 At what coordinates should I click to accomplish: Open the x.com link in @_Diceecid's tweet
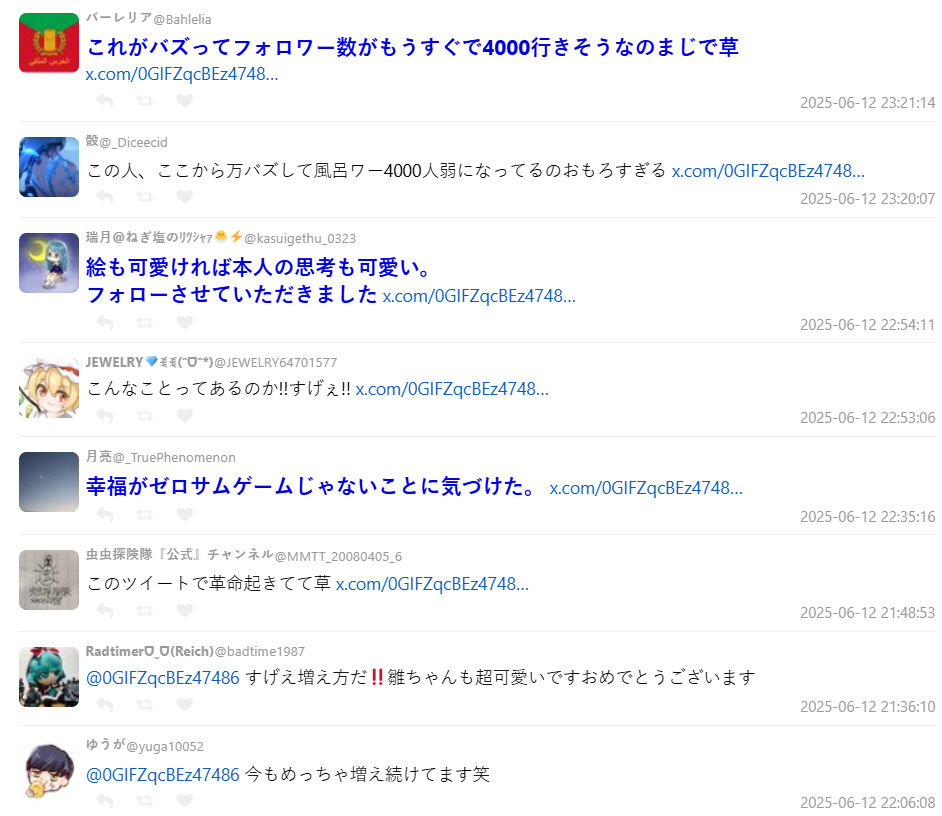pyautogui.click(x=768, y=171)
